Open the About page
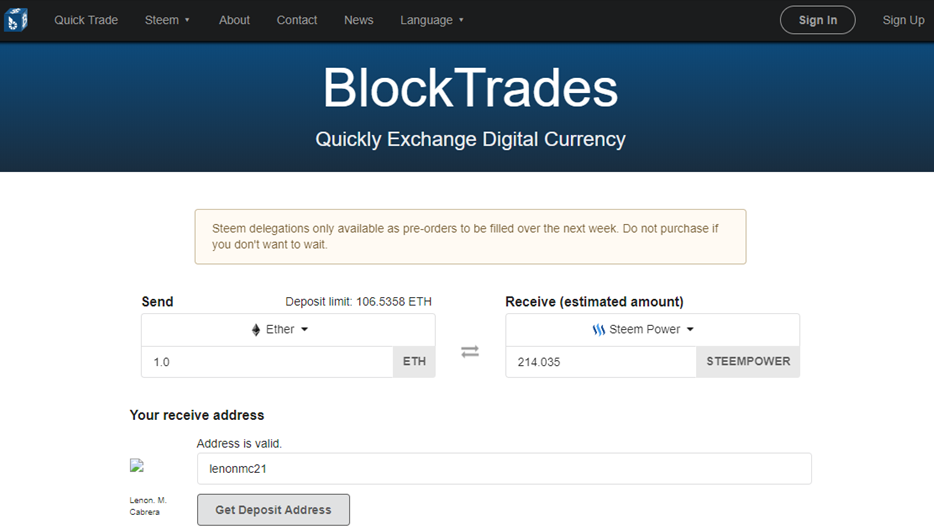 pyautogui.click(x=235, y=20)
